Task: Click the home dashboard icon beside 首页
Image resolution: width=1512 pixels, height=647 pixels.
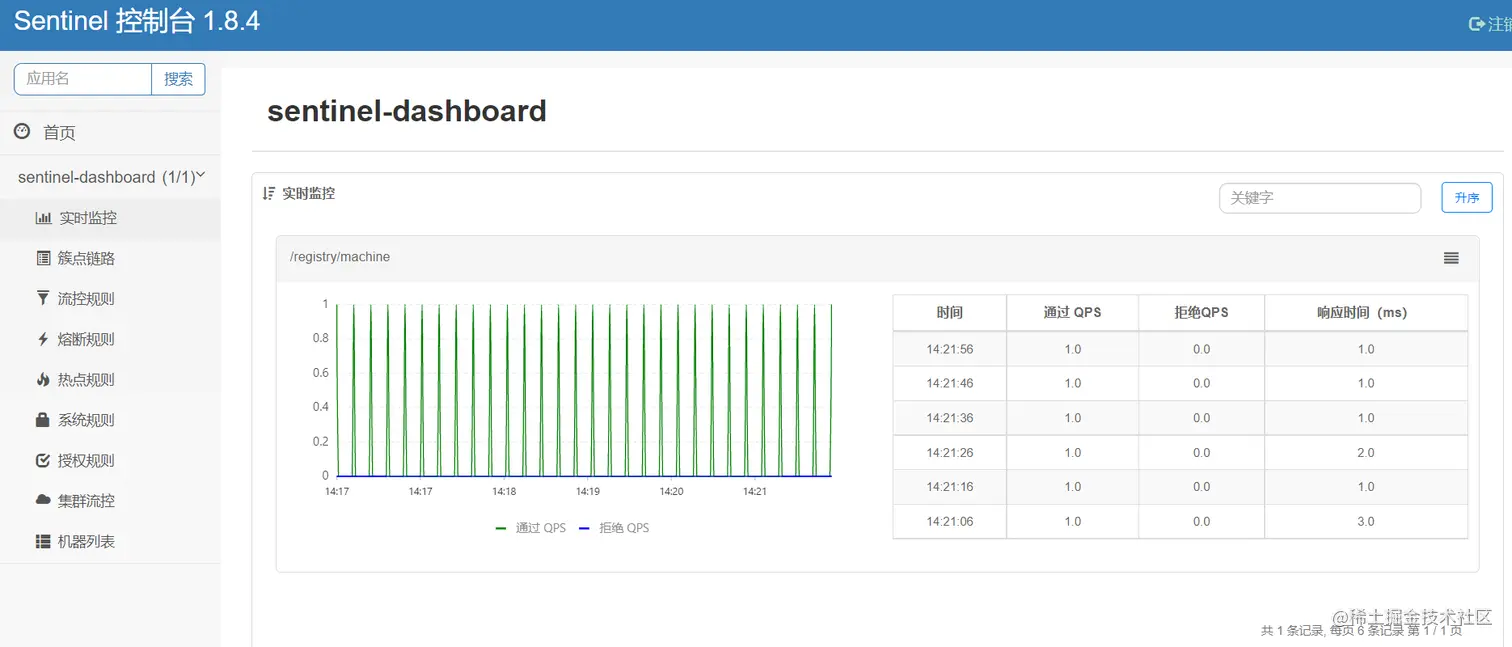Action: point(22,131)
